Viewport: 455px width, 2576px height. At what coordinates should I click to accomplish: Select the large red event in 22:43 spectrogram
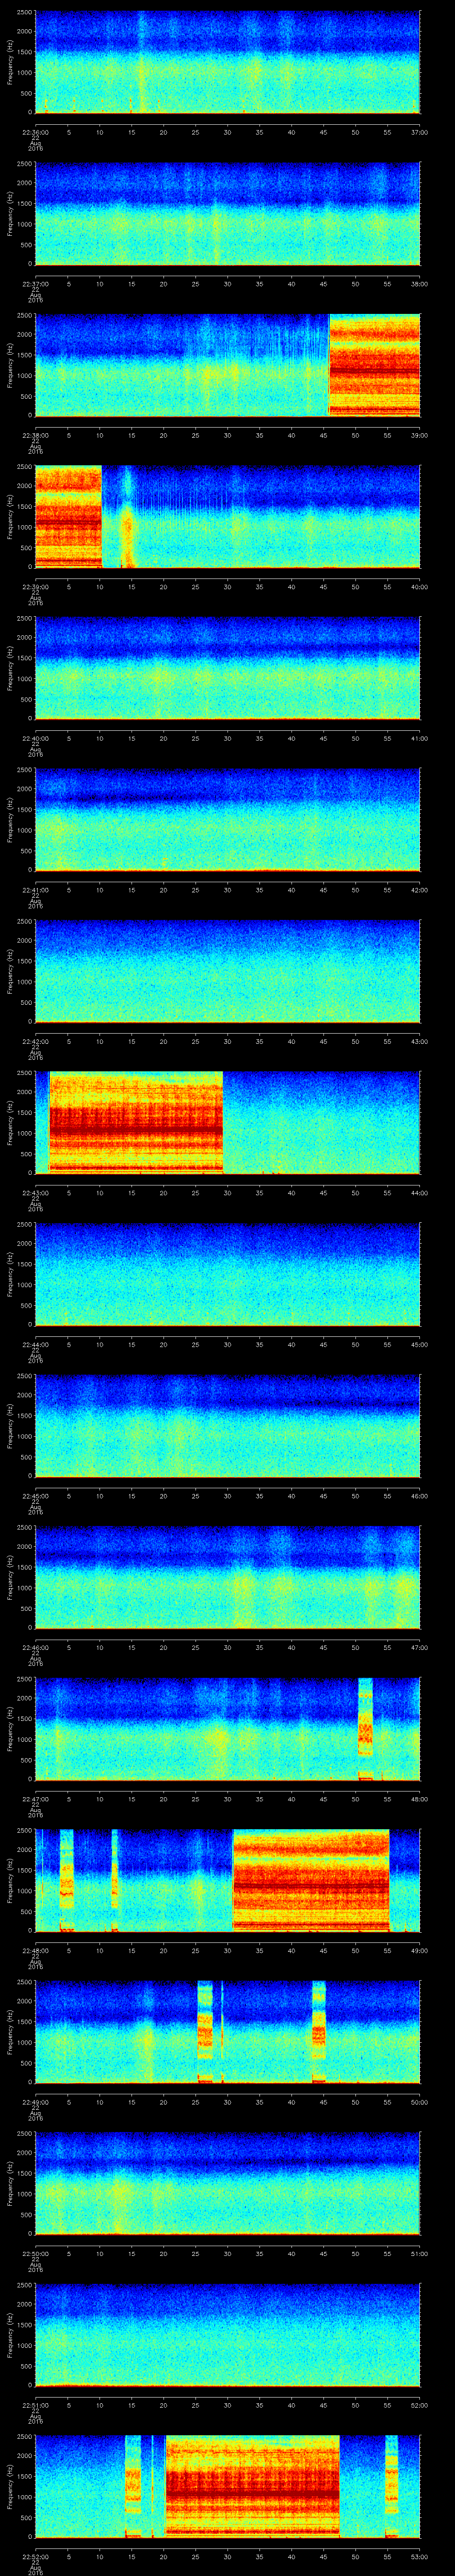[135, 1121]
